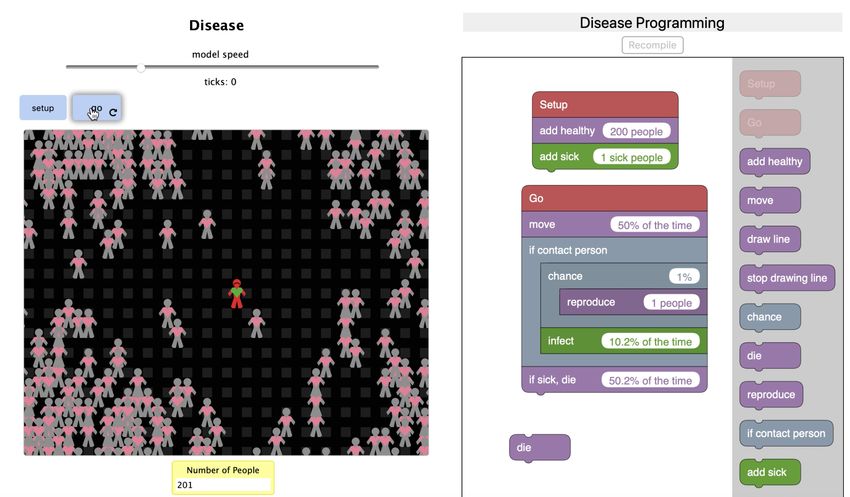Select the infect block in workspace
Viewport: 850px width, 497px height.
click(624, 341)
